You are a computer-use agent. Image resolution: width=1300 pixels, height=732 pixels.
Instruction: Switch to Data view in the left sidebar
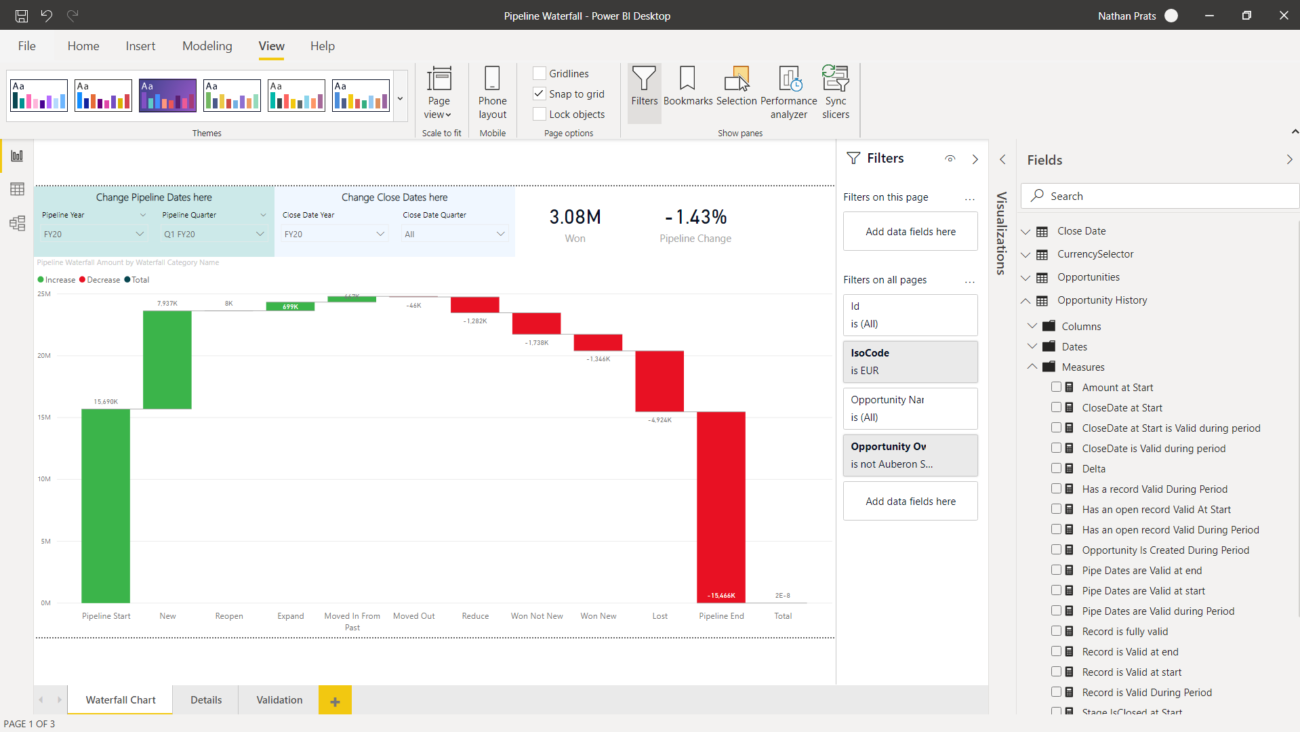16,189
